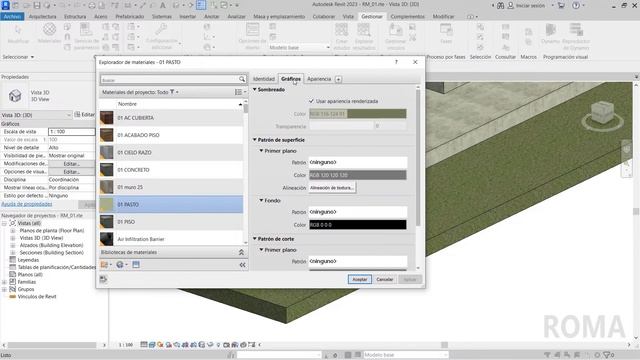Click the Fondo black color swatch
Screen dimensions: 640x360
tap(358, 225)
